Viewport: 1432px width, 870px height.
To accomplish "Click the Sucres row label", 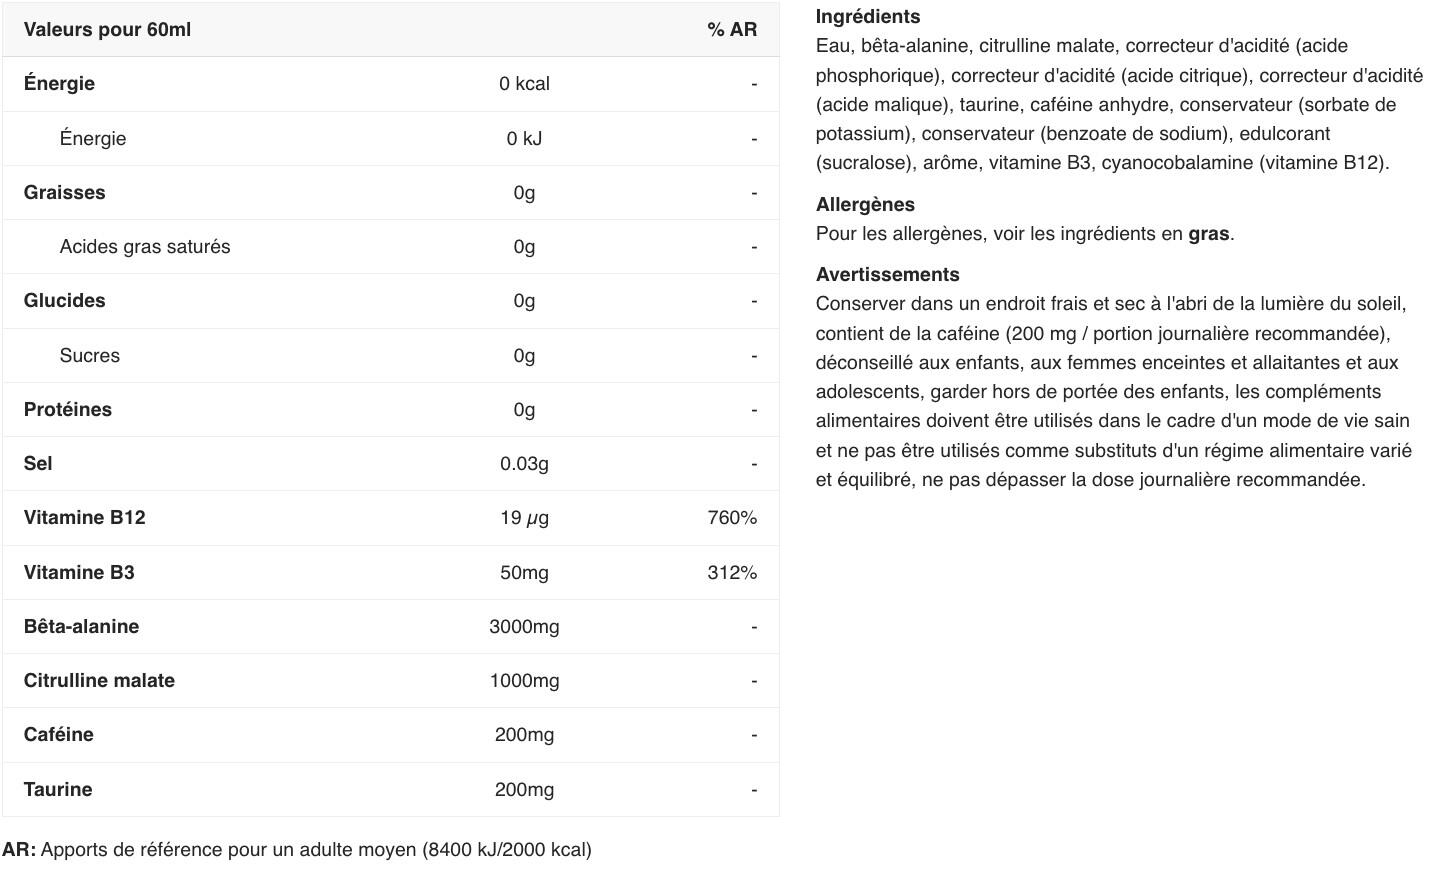I will [x=89, y=356].
